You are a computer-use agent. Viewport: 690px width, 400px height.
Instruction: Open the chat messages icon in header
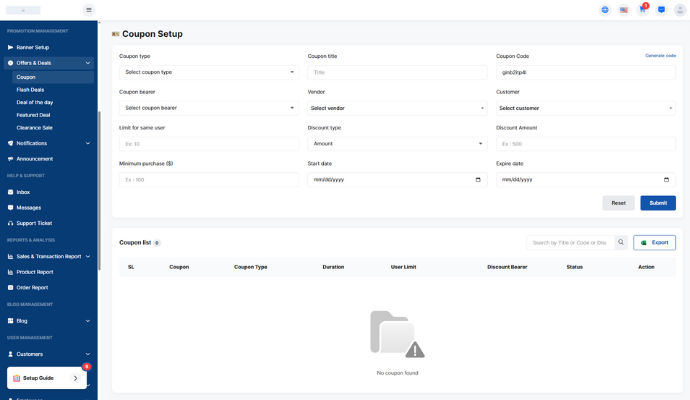point(661,10)
